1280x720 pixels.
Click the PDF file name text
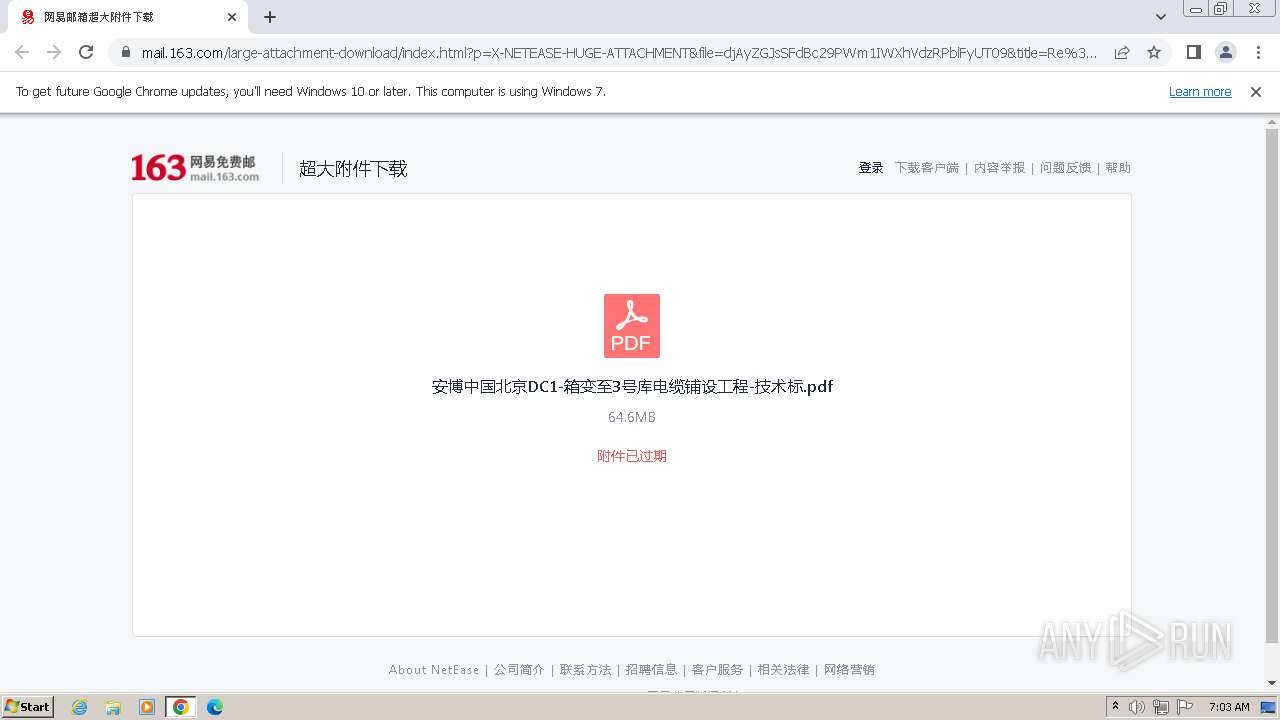point(632,387)
